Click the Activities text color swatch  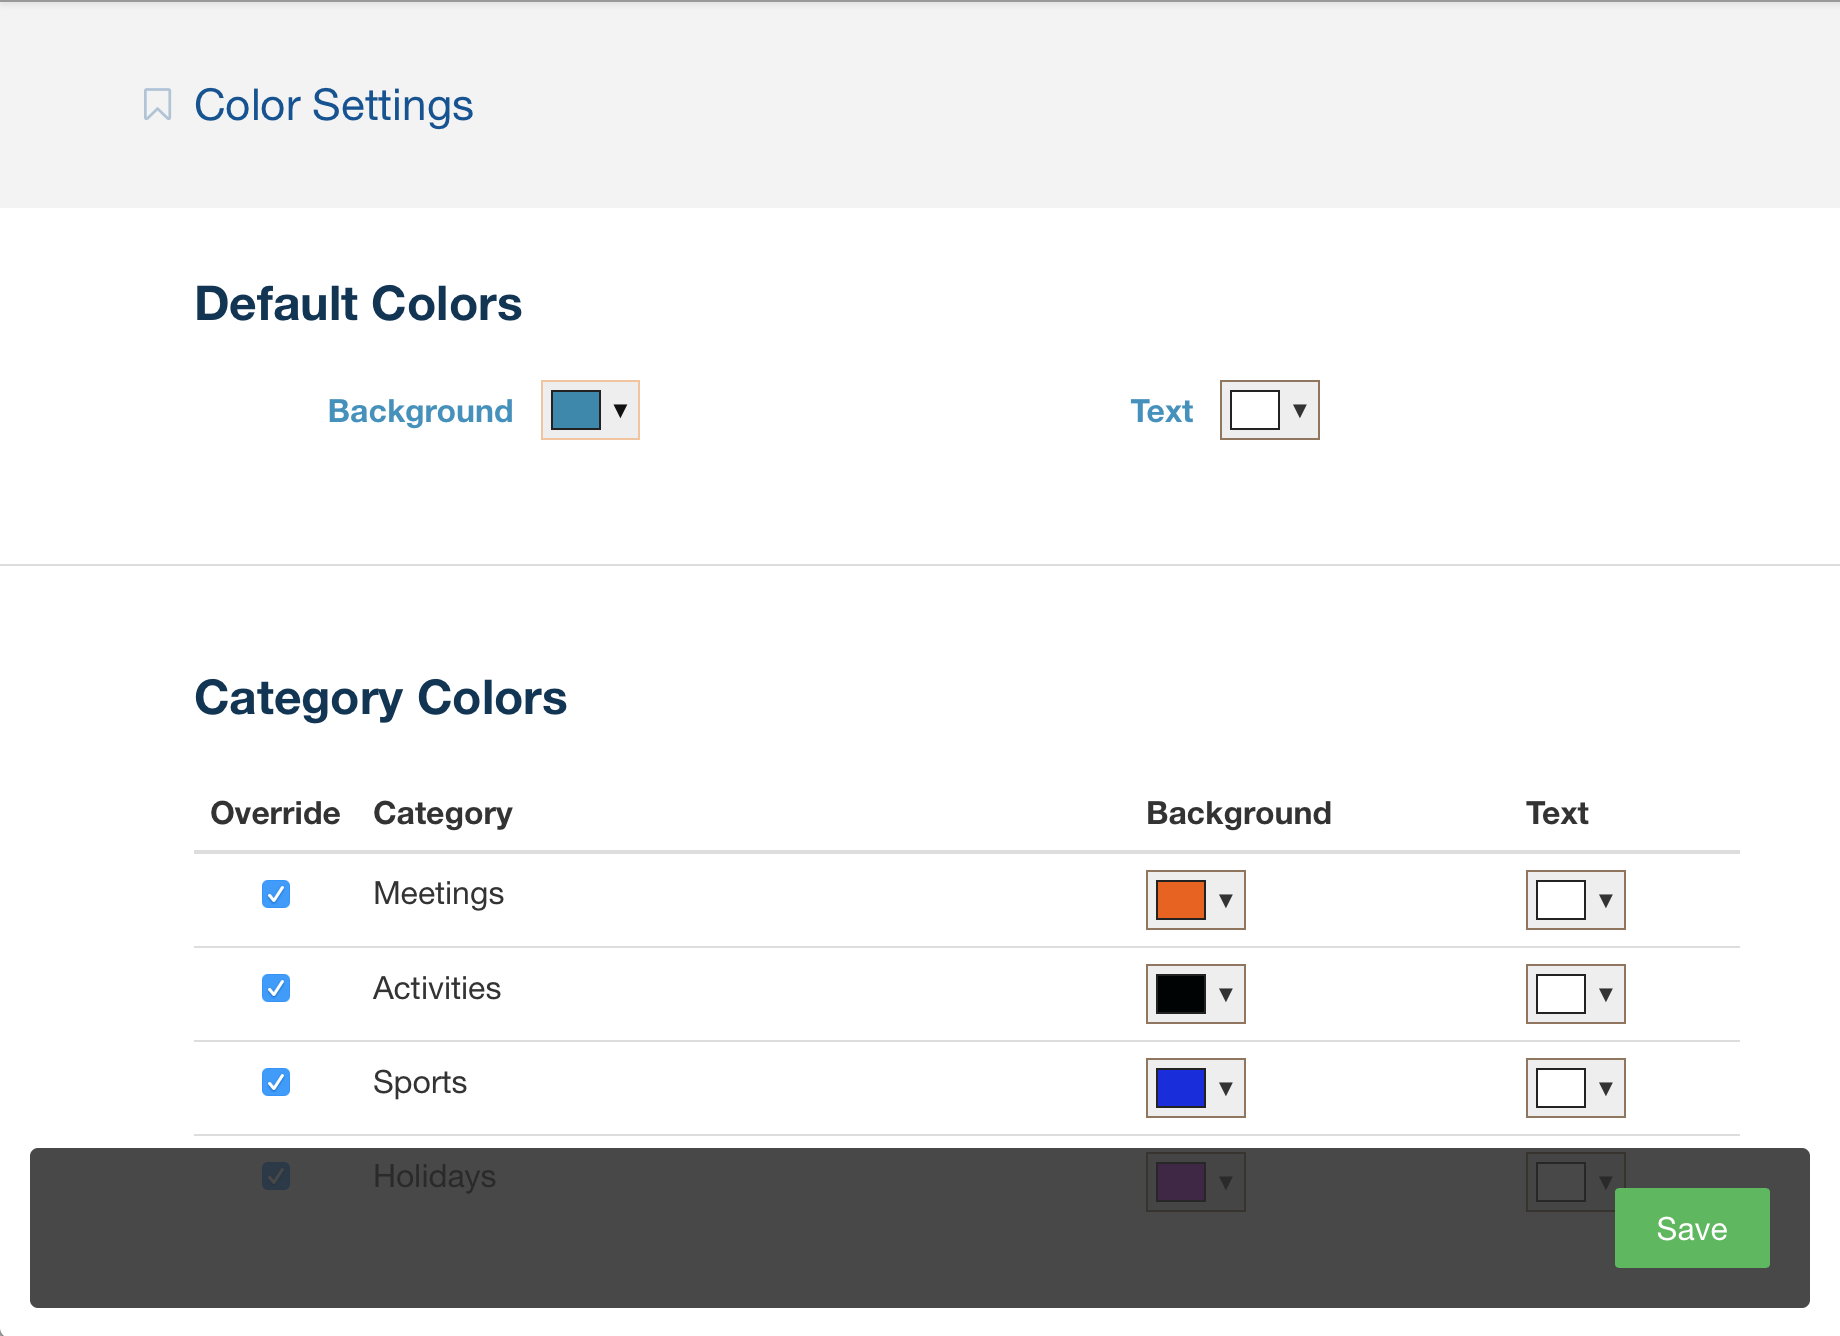tap(1561, 994)
